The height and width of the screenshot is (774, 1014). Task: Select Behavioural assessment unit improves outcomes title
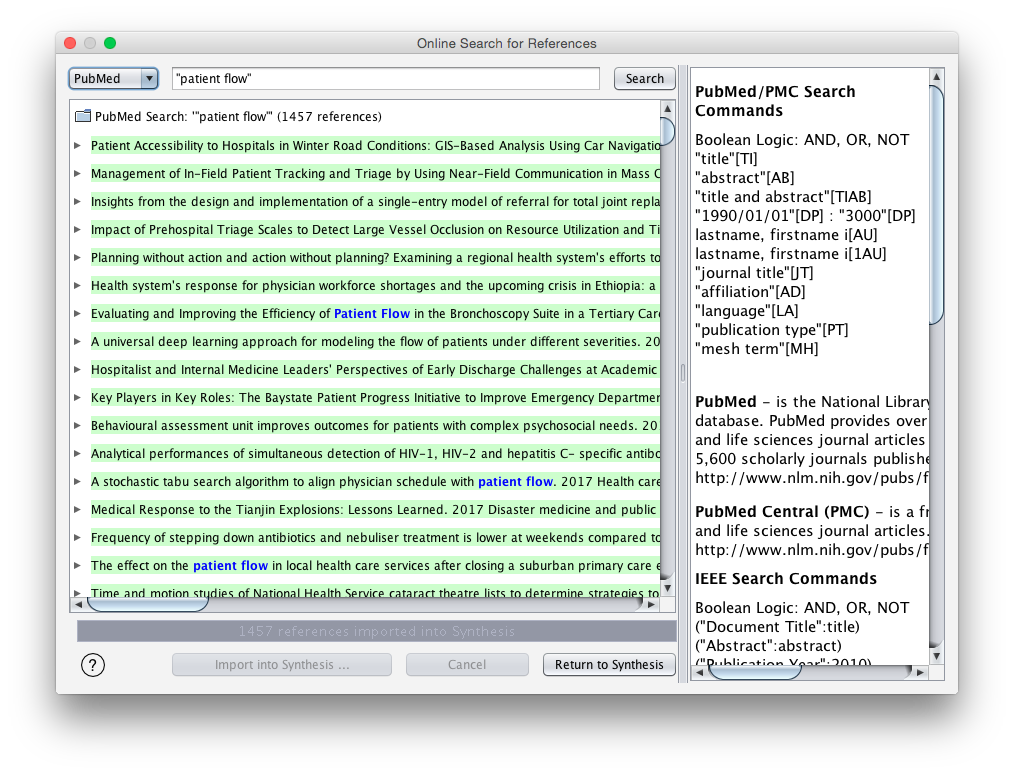(x=375, y=425)
